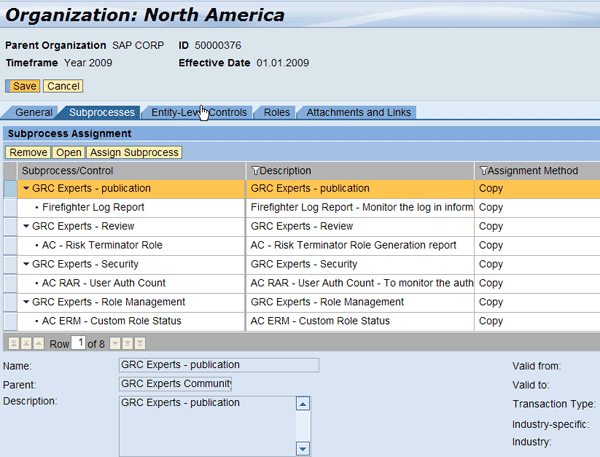Click description 'AC - Risk Terminator Role Generation report'
This screenshot has height=457, width=600.
pyautogui.click(x=353, y=245)
